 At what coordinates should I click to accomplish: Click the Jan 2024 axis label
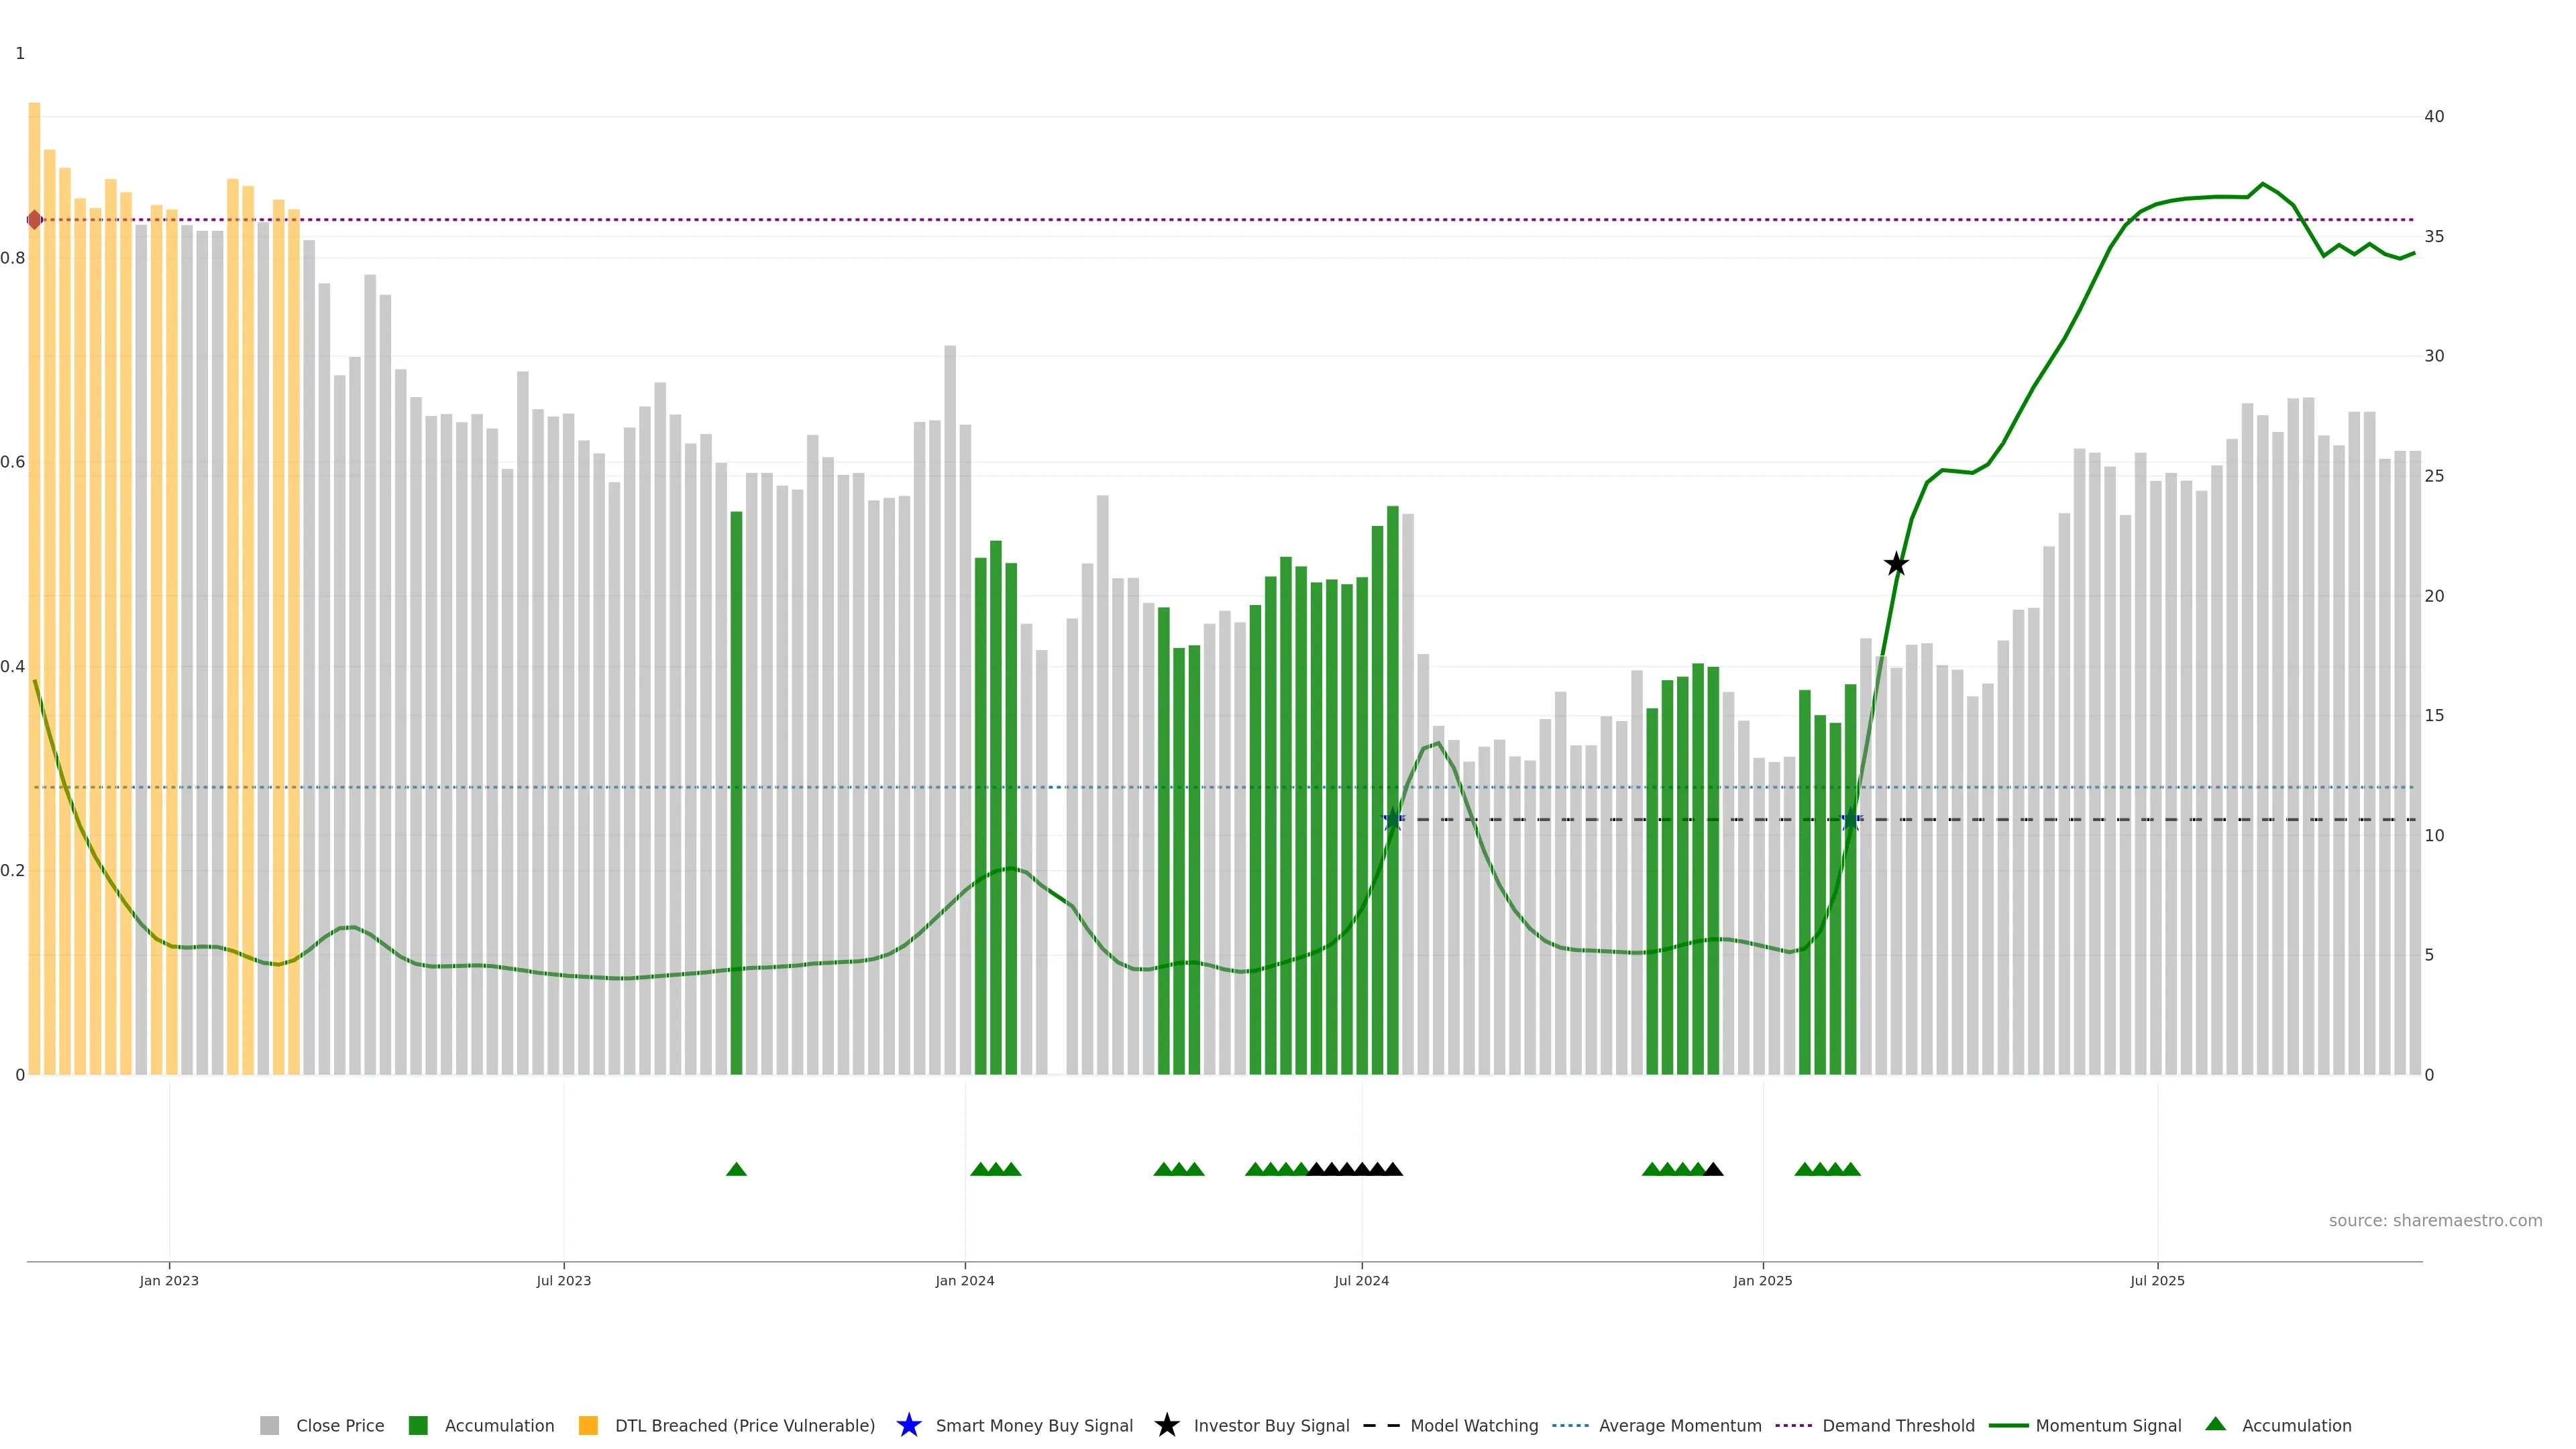pos(964,1281)
